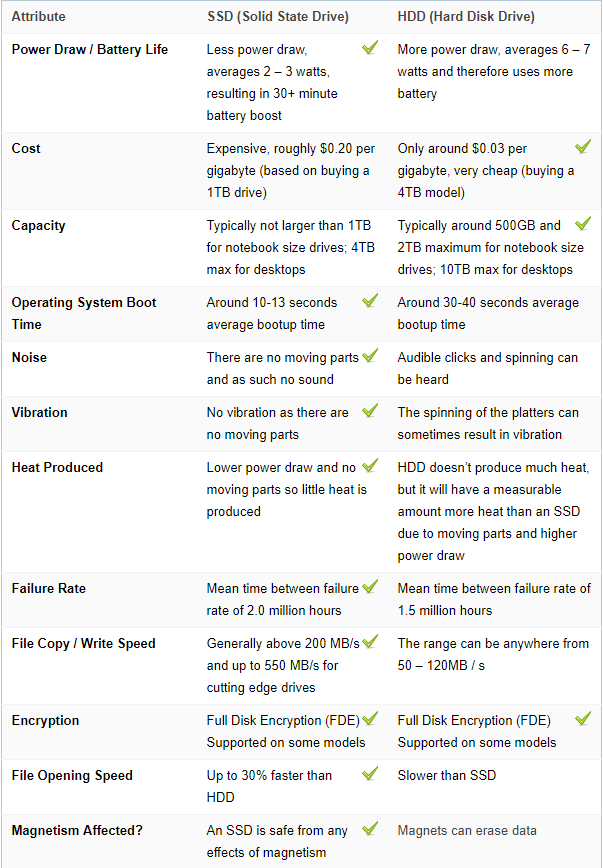
Task: Click the SSD Heat Produced checkmark
Action: 370,465
